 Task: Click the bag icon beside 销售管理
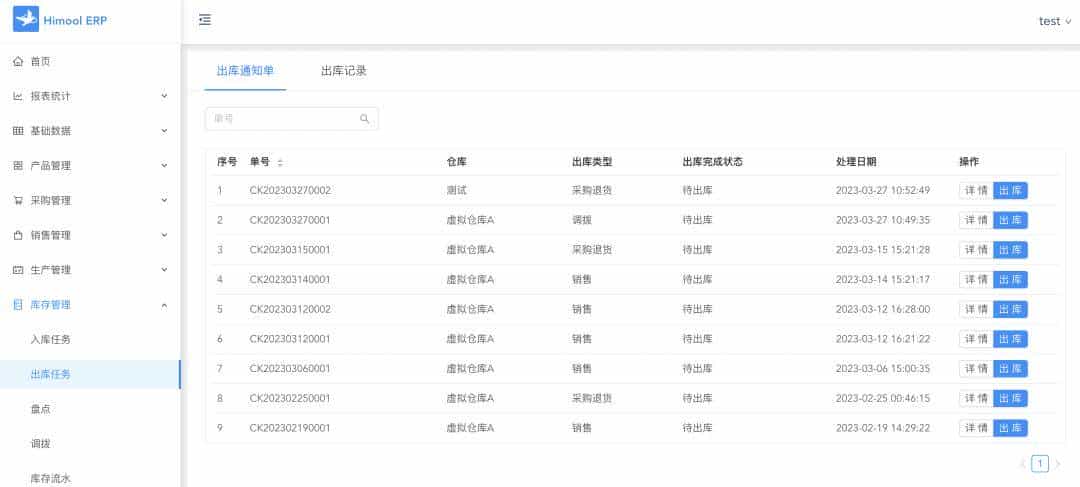pyautogui.click(x=19, y=235)
